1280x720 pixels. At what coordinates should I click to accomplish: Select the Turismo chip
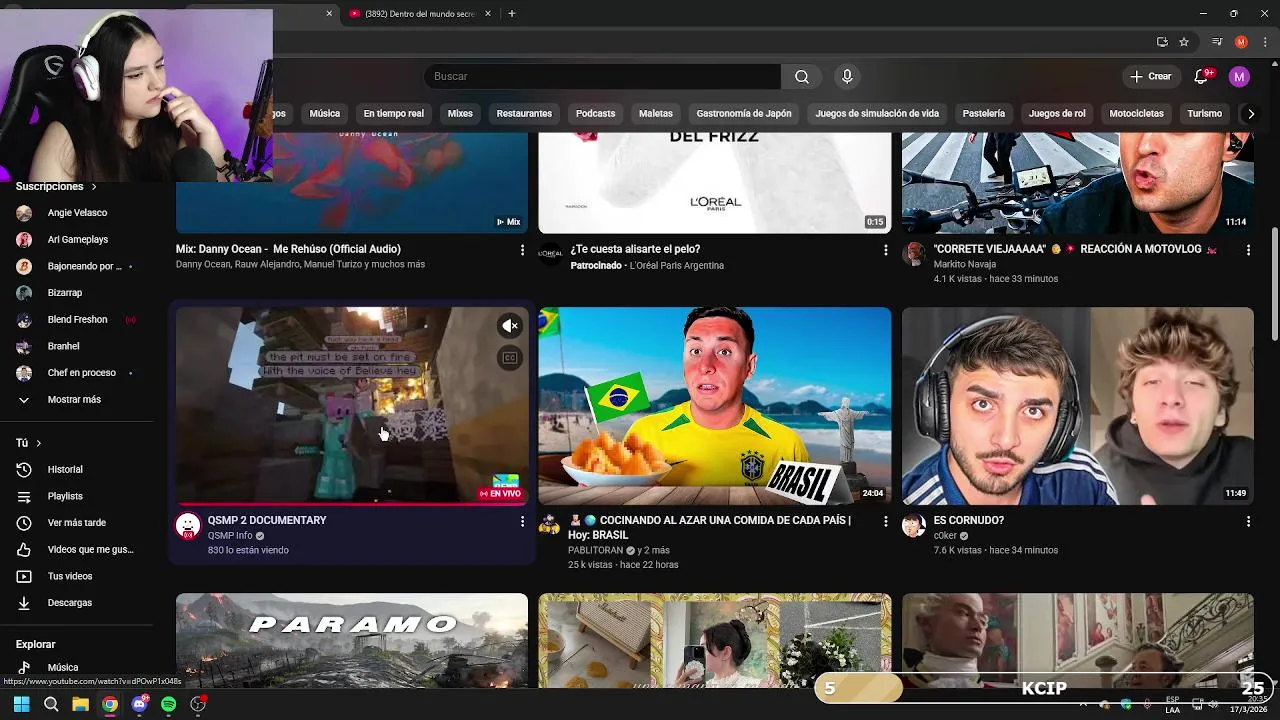(x=1204, y=114)
